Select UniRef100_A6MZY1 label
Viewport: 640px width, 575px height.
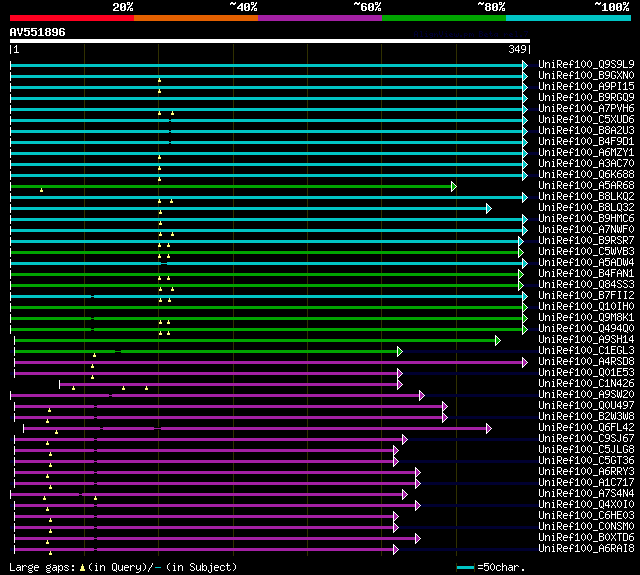click(586, 153)
